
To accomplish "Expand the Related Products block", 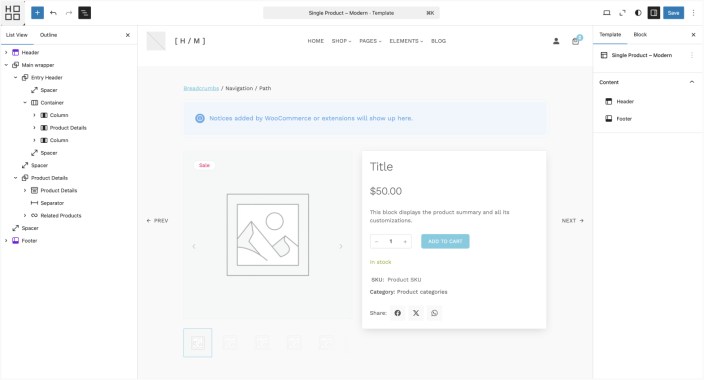I will 25,216.
